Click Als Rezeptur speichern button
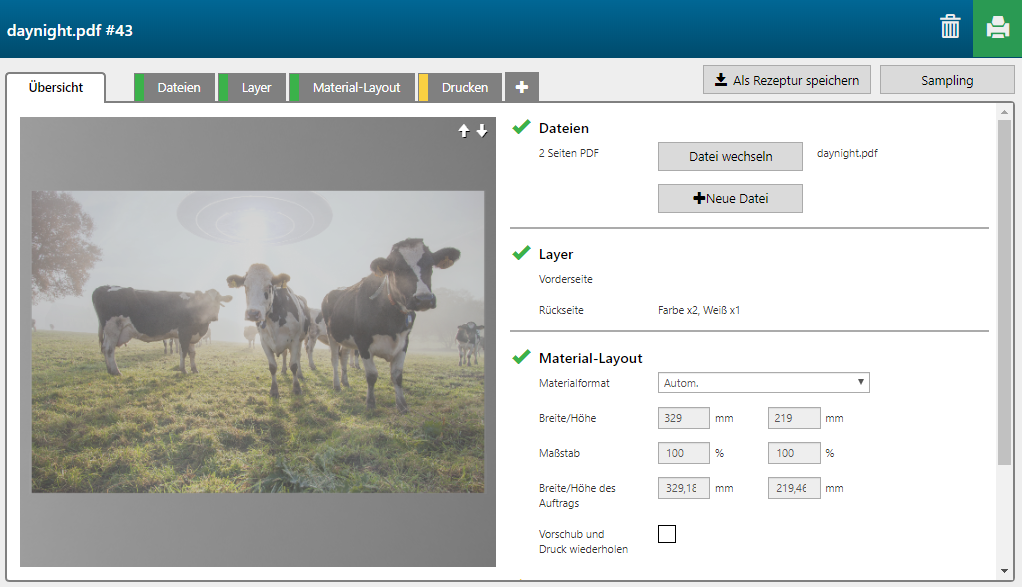The width and height of the screenshot is (1022, 587). pyautogui.click(x=787, y=80)
